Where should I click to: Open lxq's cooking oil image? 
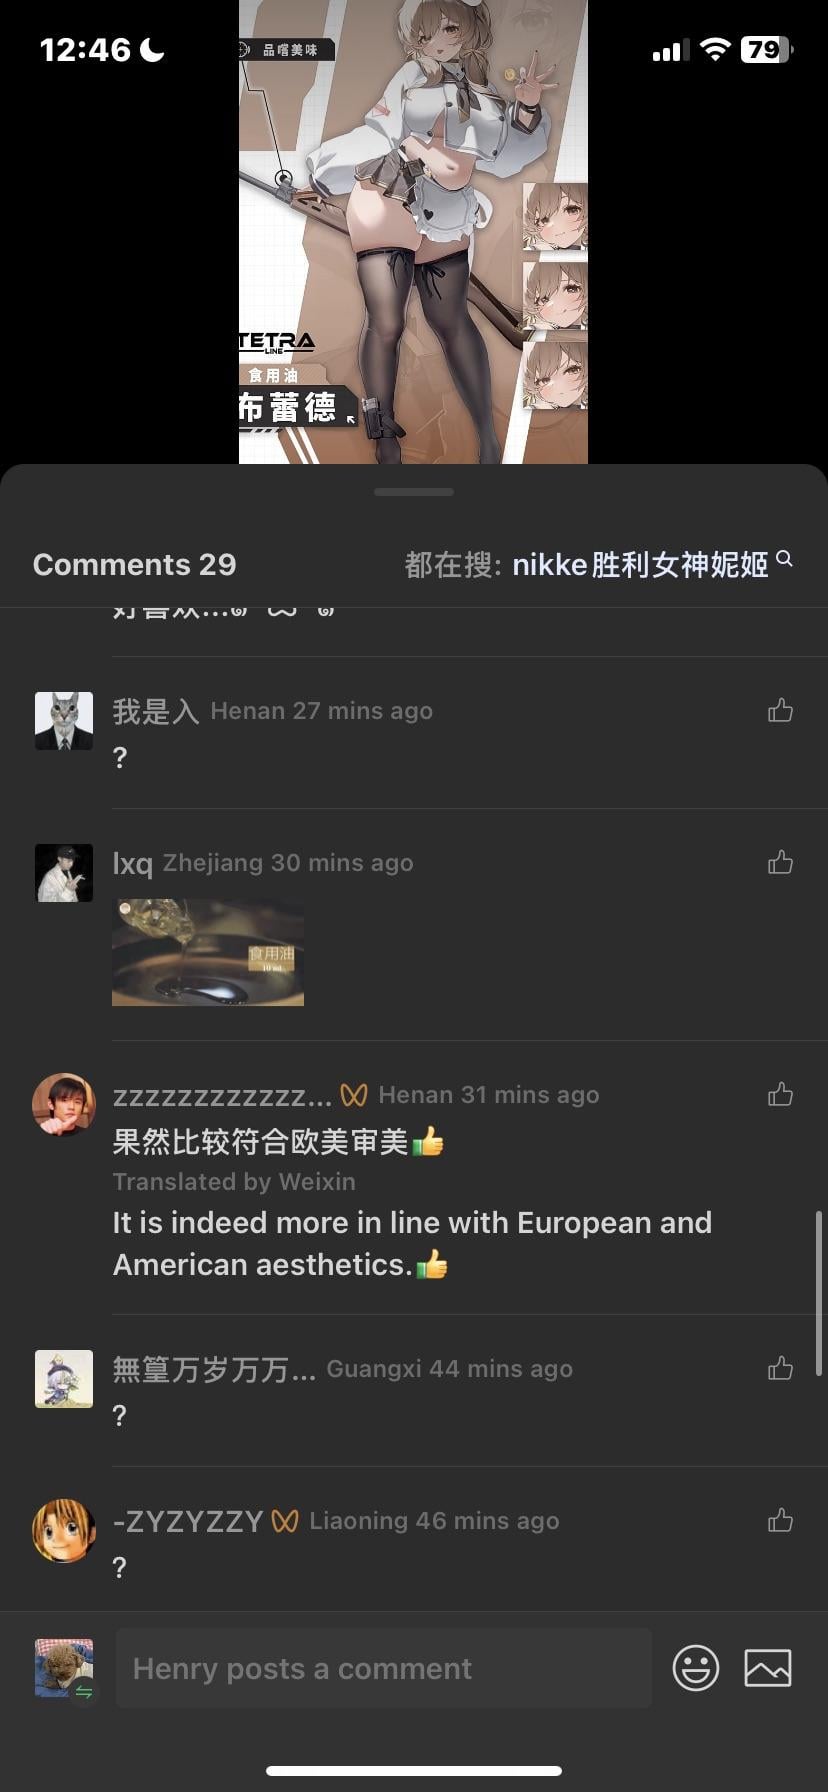pyautogui.click(x=208, y=952)
